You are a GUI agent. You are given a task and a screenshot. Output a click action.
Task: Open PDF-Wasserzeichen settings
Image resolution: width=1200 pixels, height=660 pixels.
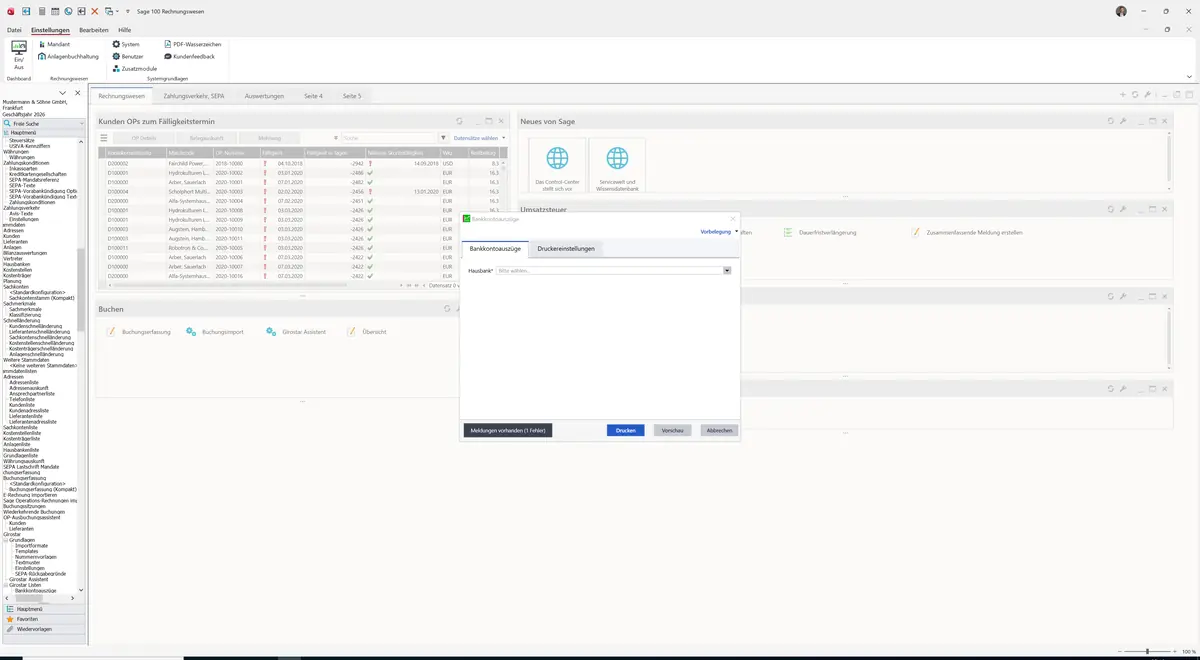(193, 44)
